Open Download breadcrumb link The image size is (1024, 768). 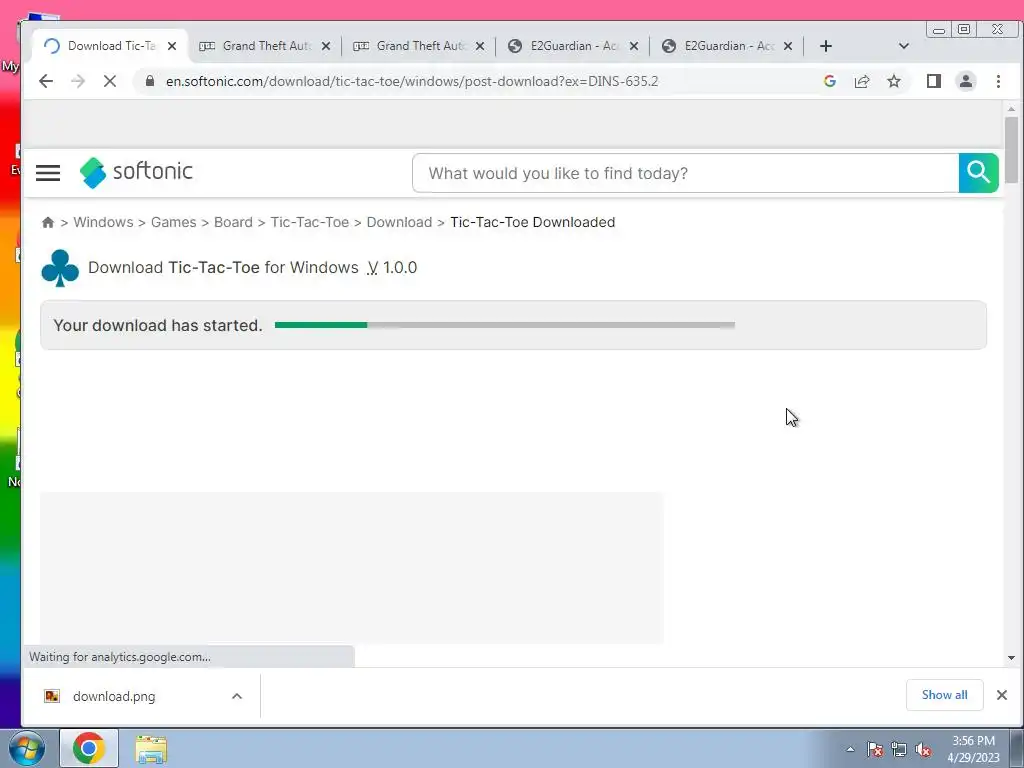point(399,222)
